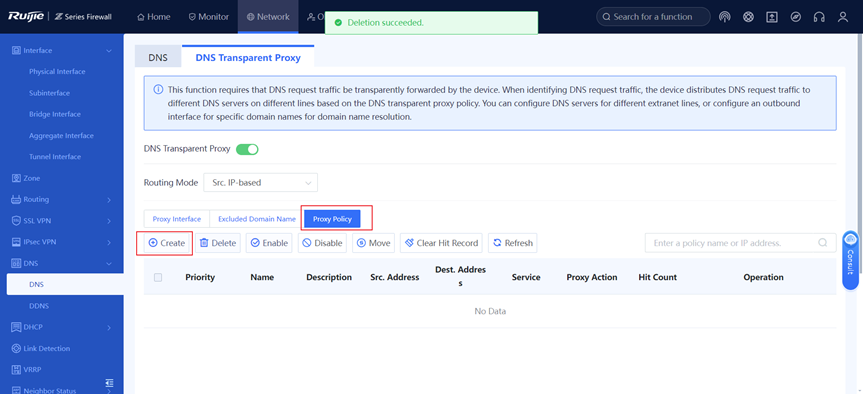The width and height of the screenshot is (863, 394).
Task: Click the Ruijie logo
Action: coord(26,16)
